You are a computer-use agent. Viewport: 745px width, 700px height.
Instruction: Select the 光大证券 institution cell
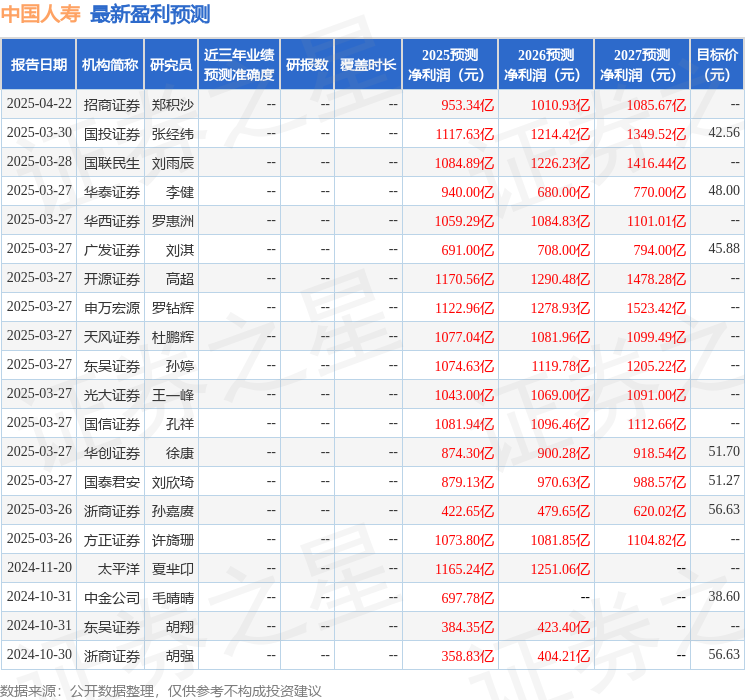coord(112,395)
